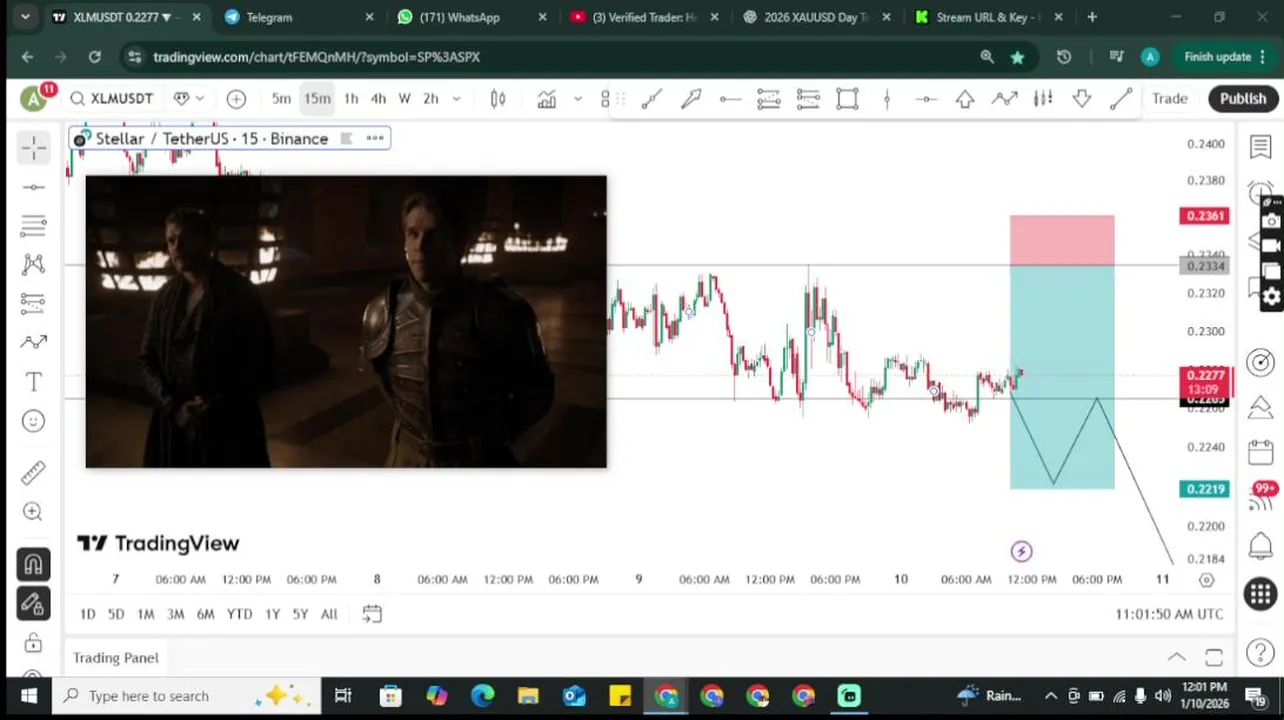The width and height of the screenshot is (1284, 720).
Task: Select the vertical line favorite tool
Action: [x=886, y=98]
